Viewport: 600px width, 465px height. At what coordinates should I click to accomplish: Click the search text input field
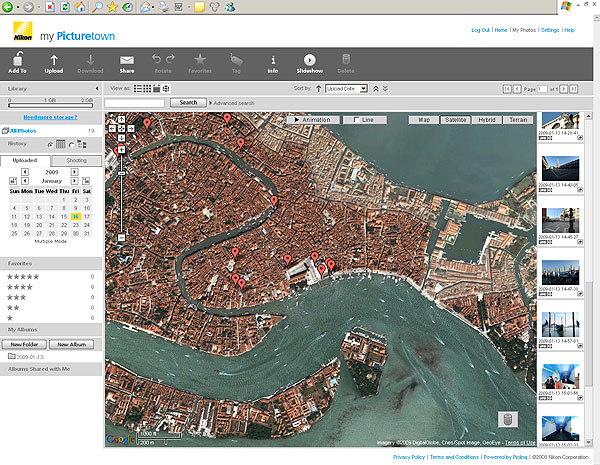135,103
